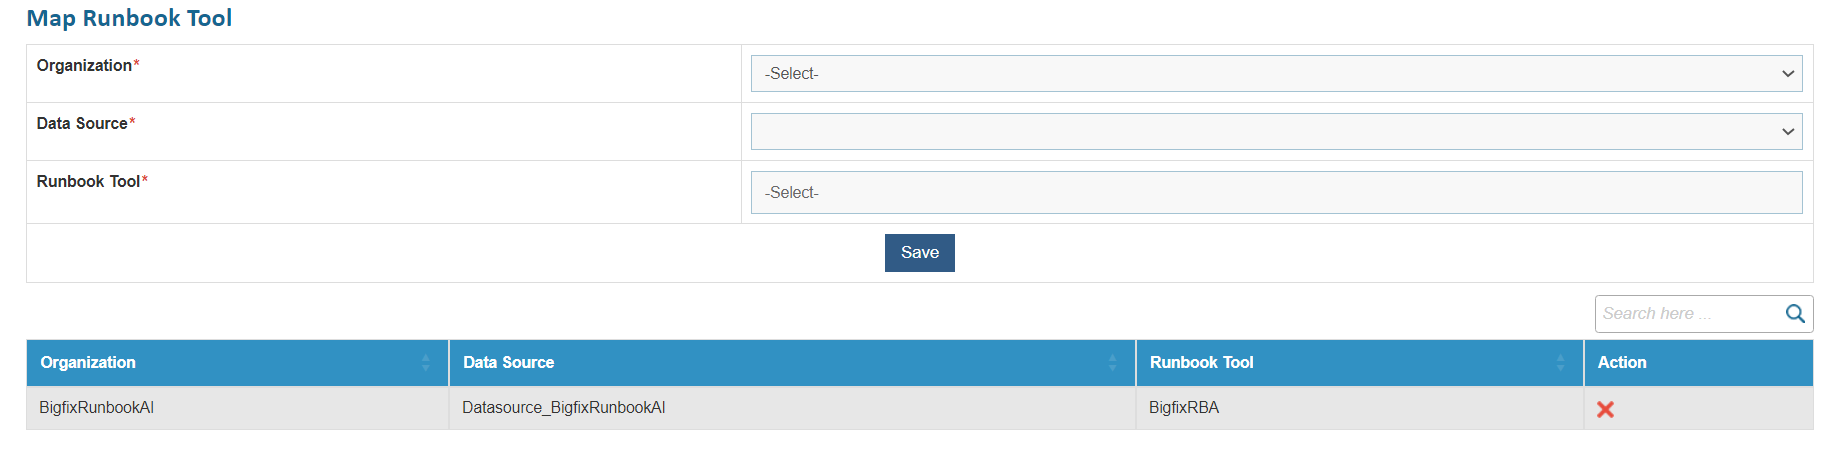The height and width of the screenshot is (449, 1847).
Task: Delete the BigfixRunbookAI mapping with red X
Action: point(1605,409)
